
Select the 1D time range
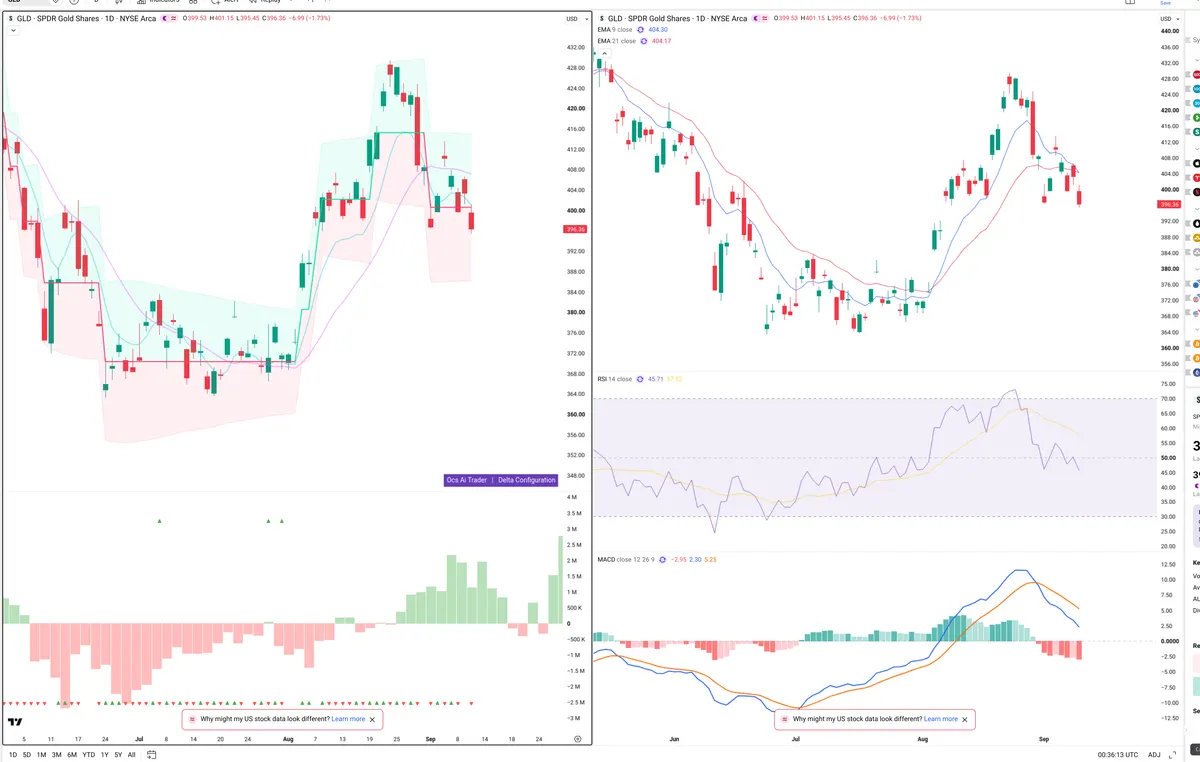[13, 755]
